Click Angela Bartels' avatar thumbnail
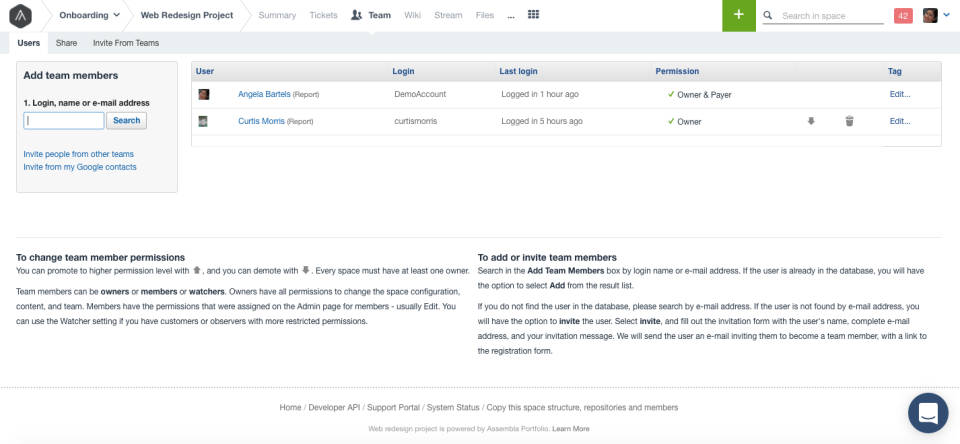Viewport: 960px width, 444px height. pyautogui.click(x=204, y=94)
